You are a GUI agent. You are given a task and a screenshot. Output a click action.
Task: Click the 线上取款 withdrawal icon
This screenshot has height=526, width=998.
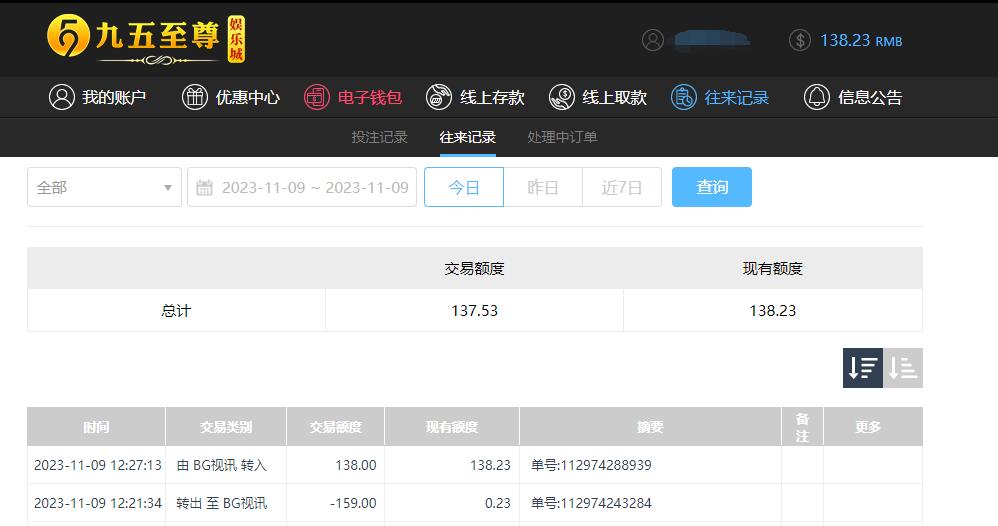click(561, 97)
